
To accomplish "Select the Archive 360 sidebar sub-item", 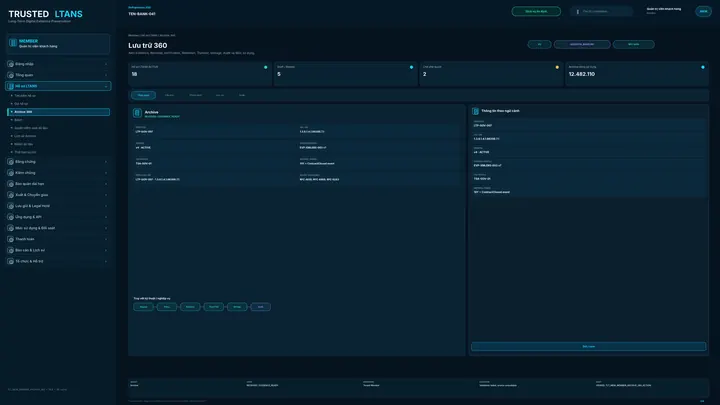I will point(58,112).
